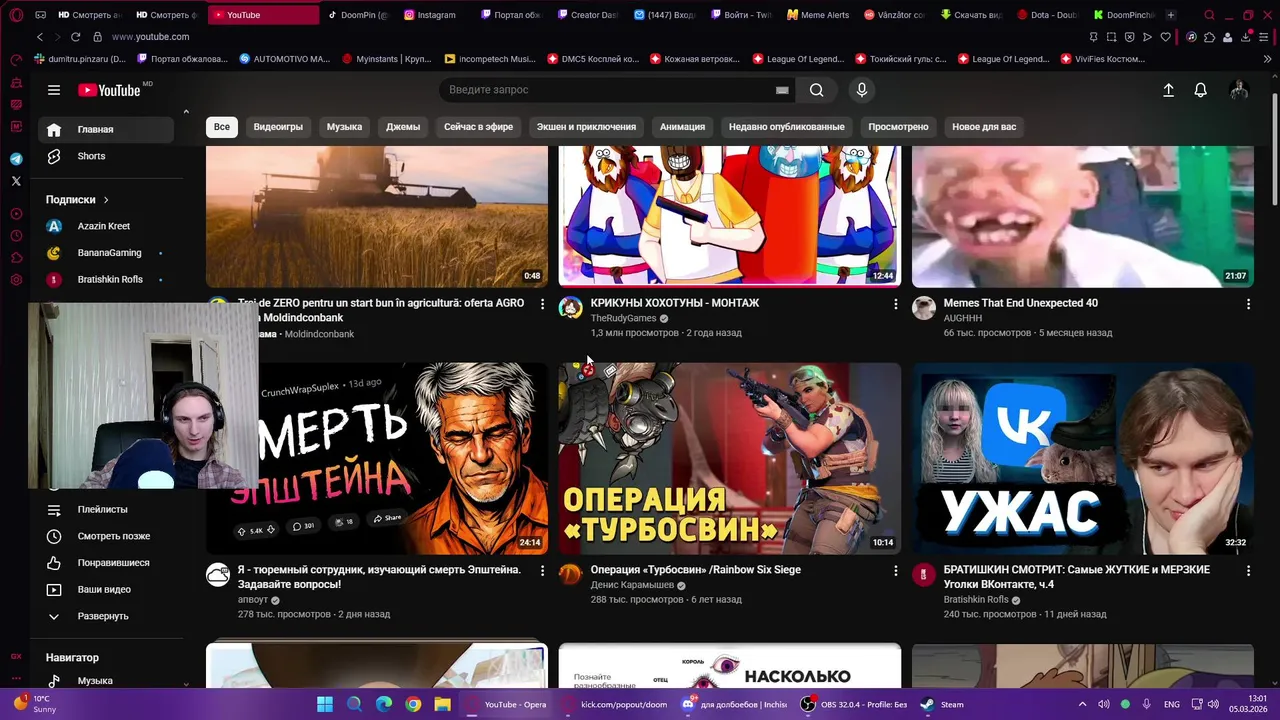Go back in browser history
The height and width of the screenshot is (720, 1280).
(x=39, y=37)
